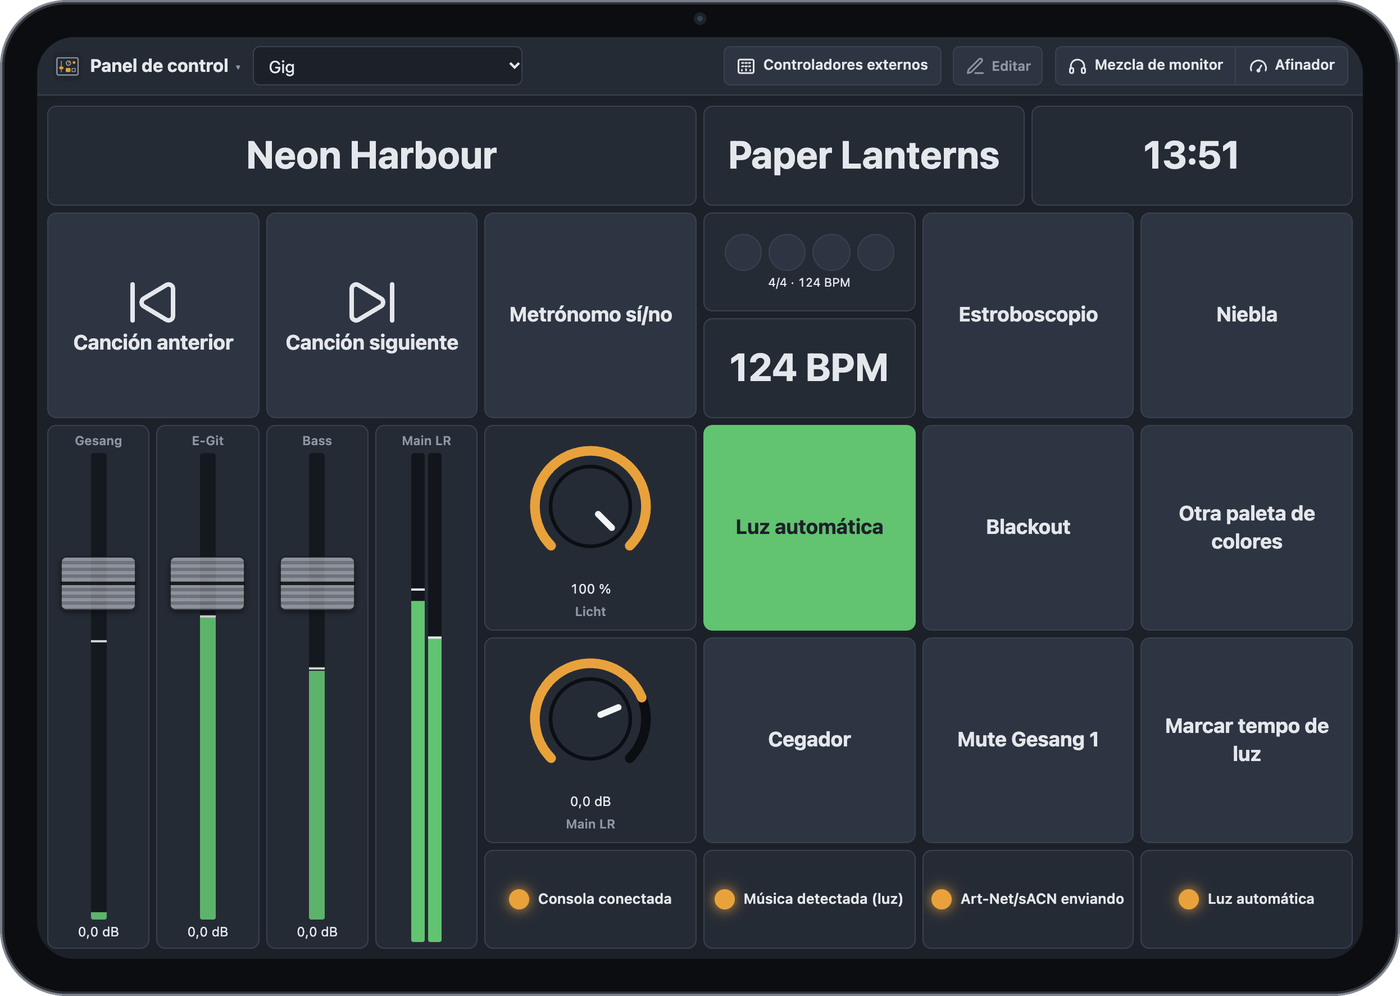Click the Neon Harbour current song title
Screen dimensions: 1400x996
coord(372,156)
